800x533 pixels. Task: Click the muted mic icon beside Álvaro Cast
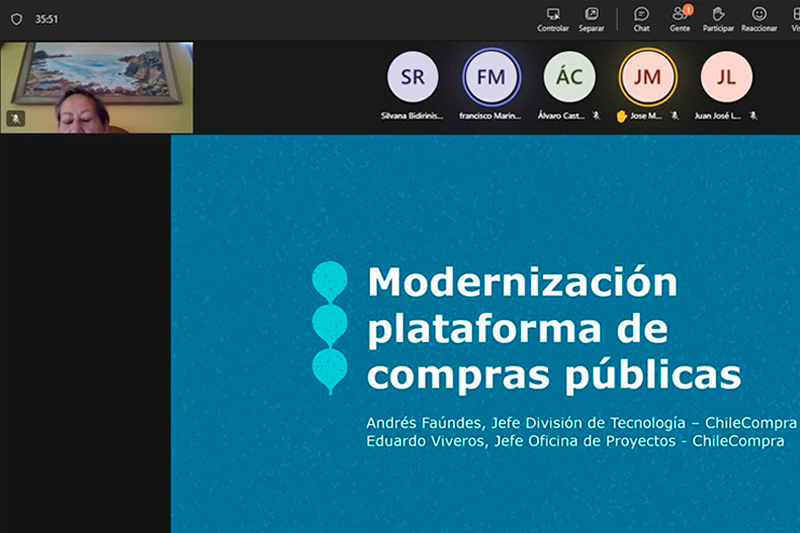coord(596,116)
